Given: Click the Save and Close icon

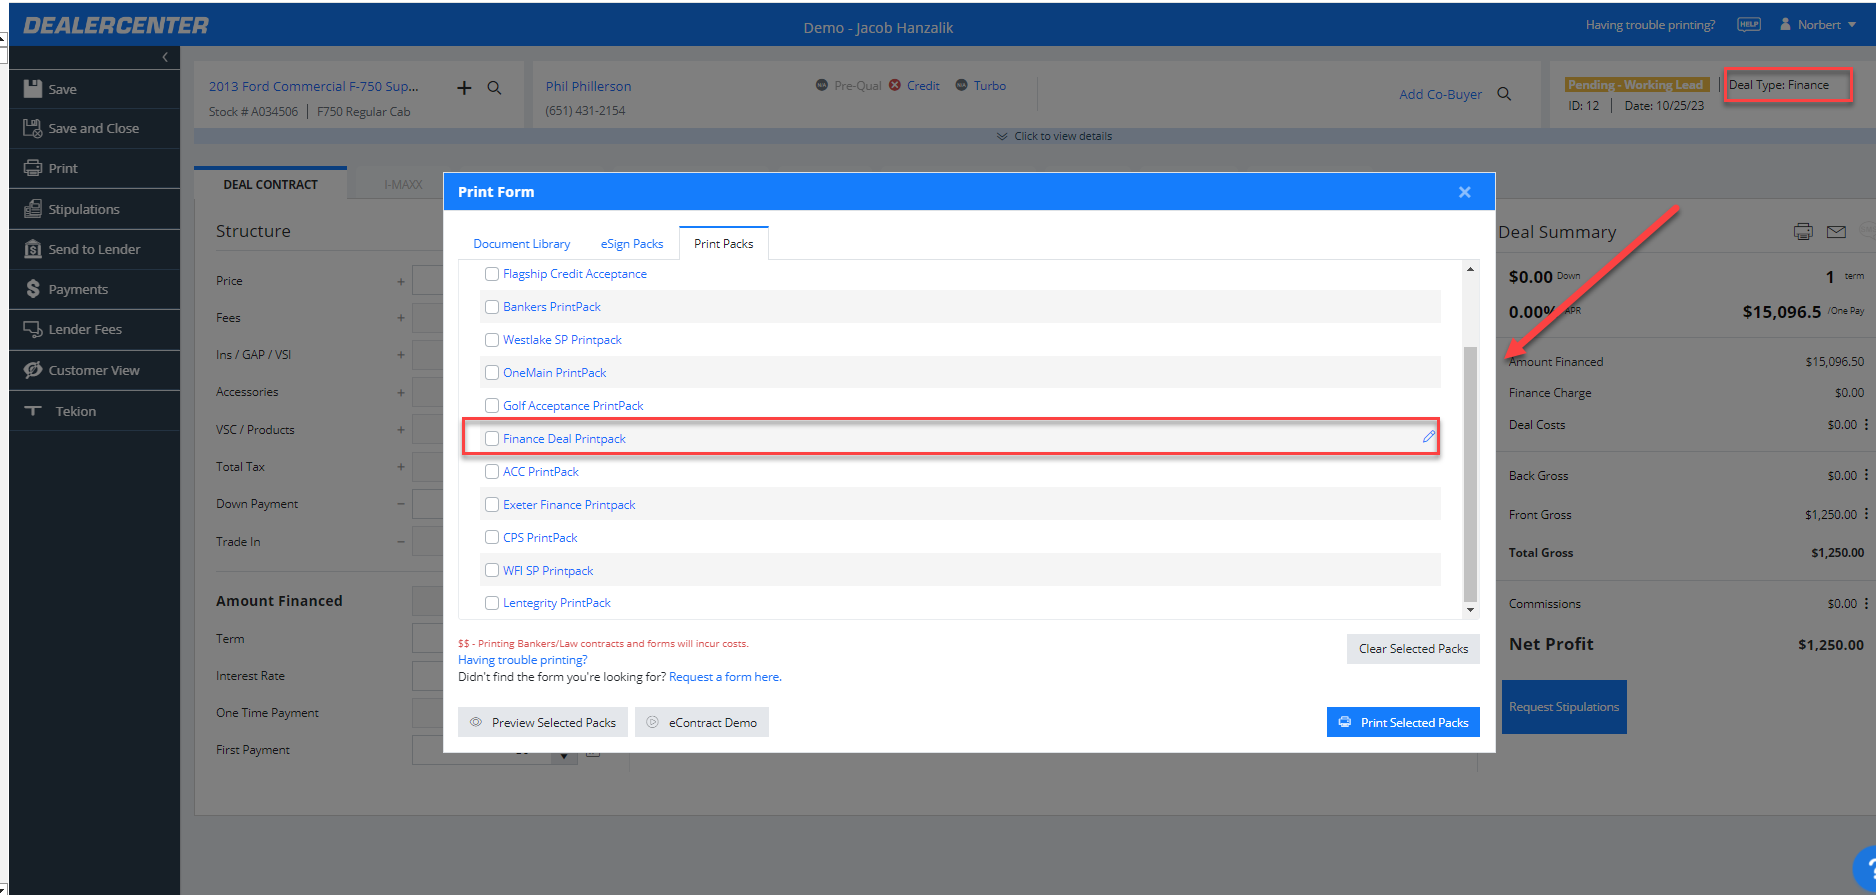Looking at the screenshot, I should click(32, 128).
